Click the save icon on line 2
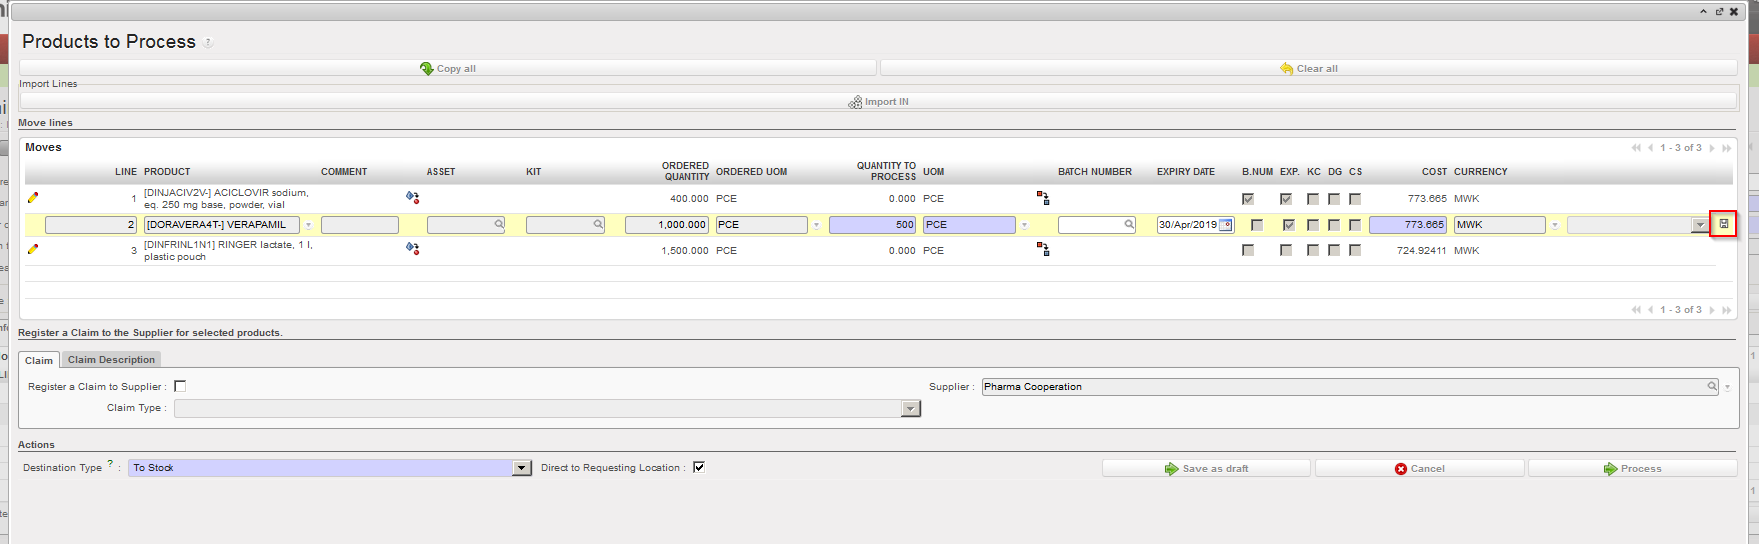Screen dimensions: 1759x544 pos(1724,225)
